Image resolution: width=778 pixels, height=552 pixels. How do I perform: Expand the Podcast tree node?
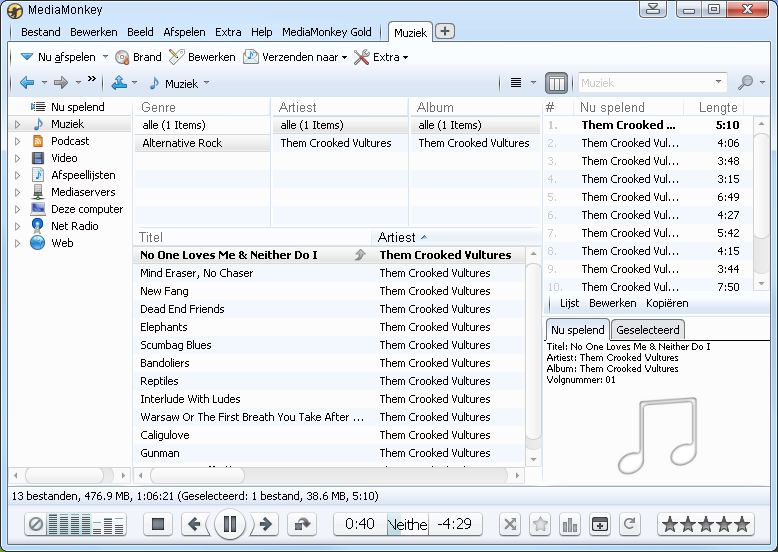click(x=17, y=142)
